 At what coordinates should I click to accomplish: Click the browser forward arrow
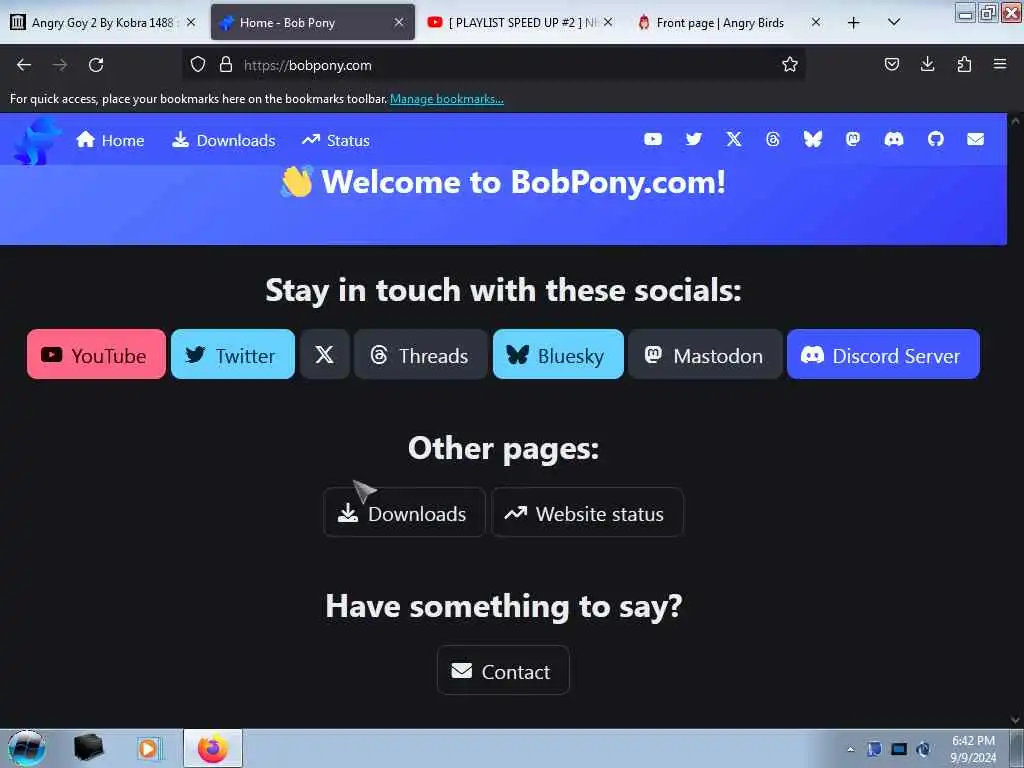click(x=60, y=65)
